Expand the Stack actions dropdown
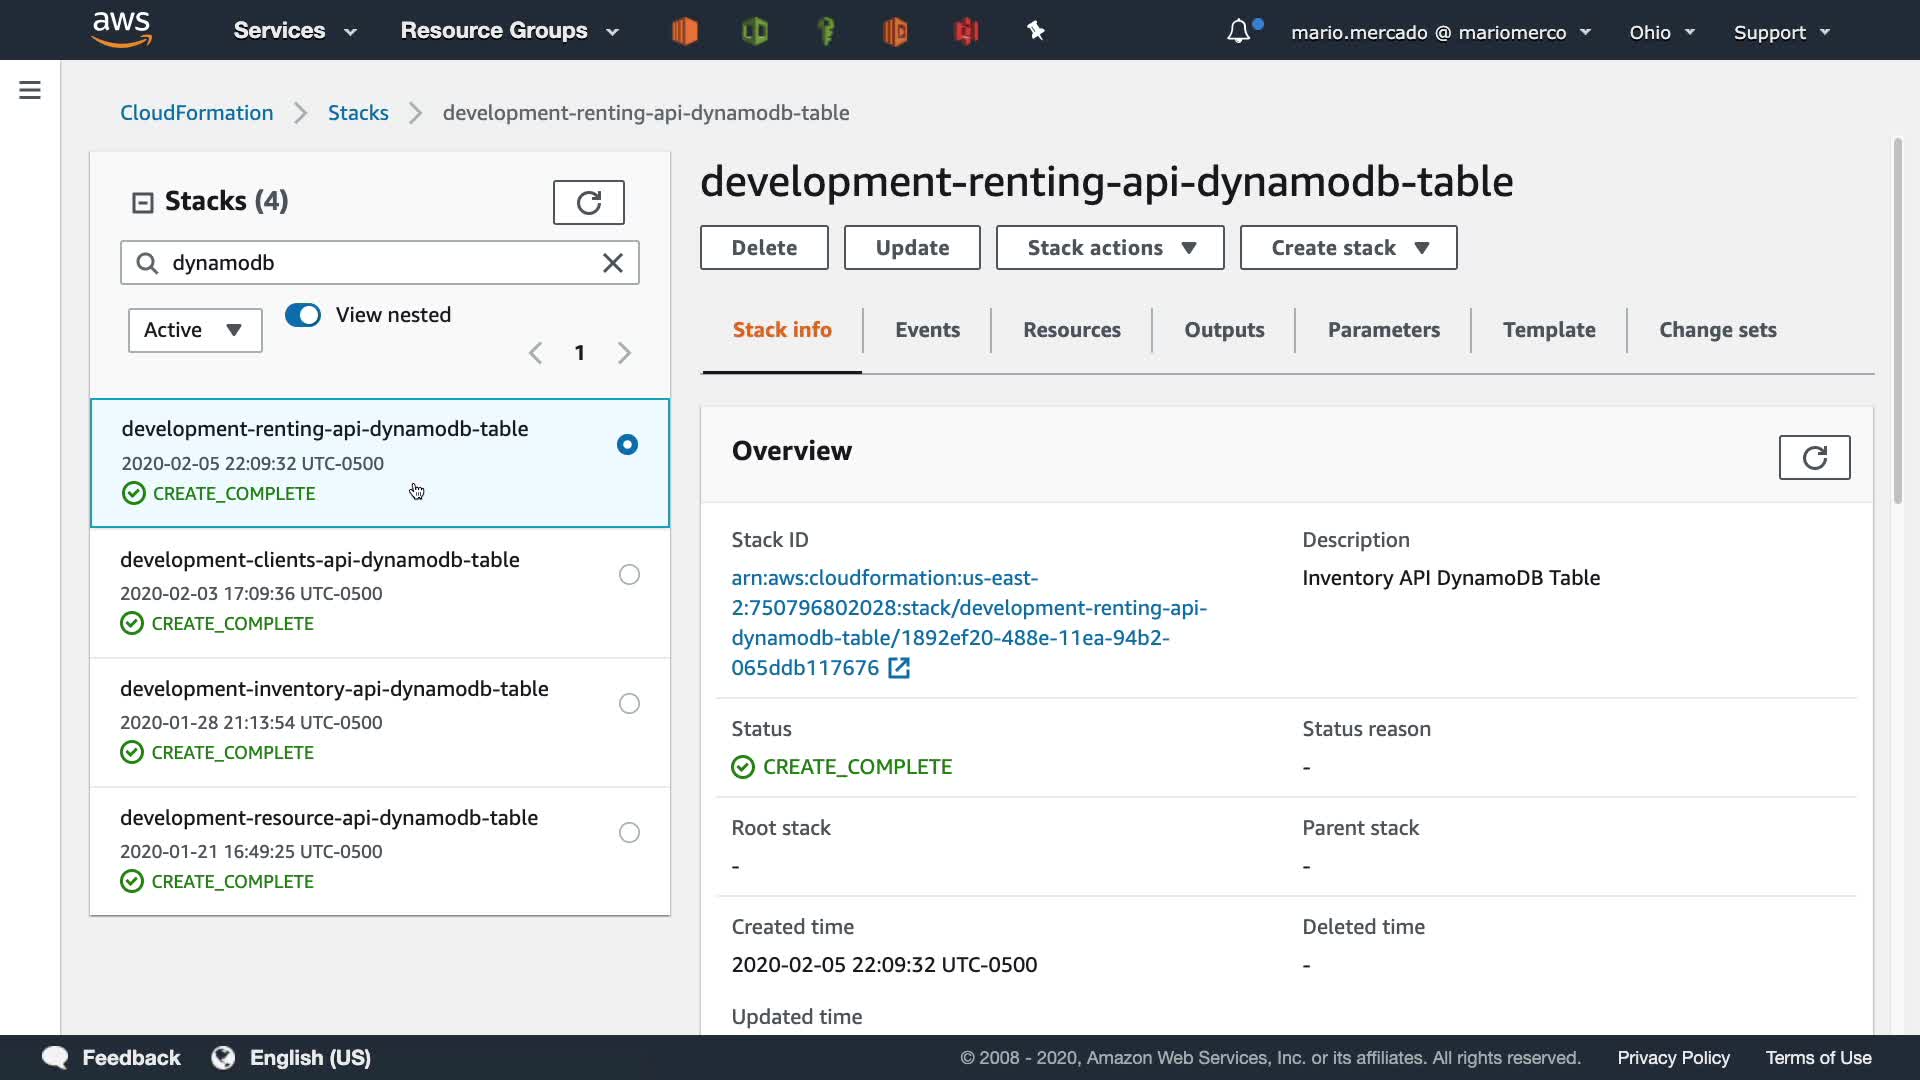 [x=1110, y=248]
